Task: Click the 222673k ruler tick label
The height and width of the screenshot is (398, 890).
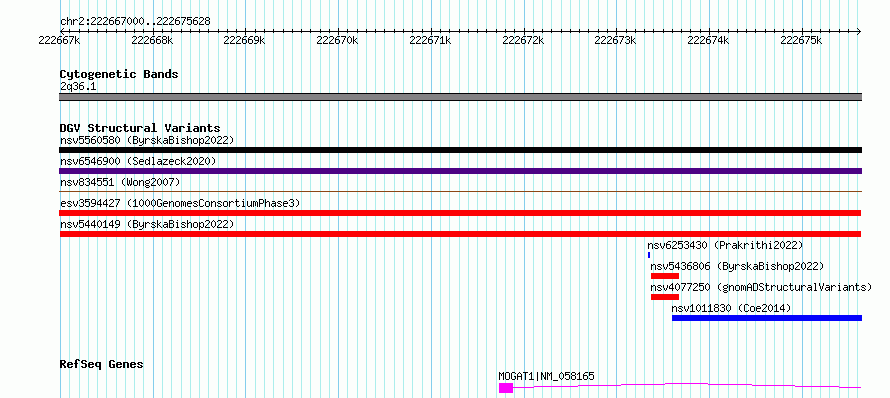Action: (616, 40)
